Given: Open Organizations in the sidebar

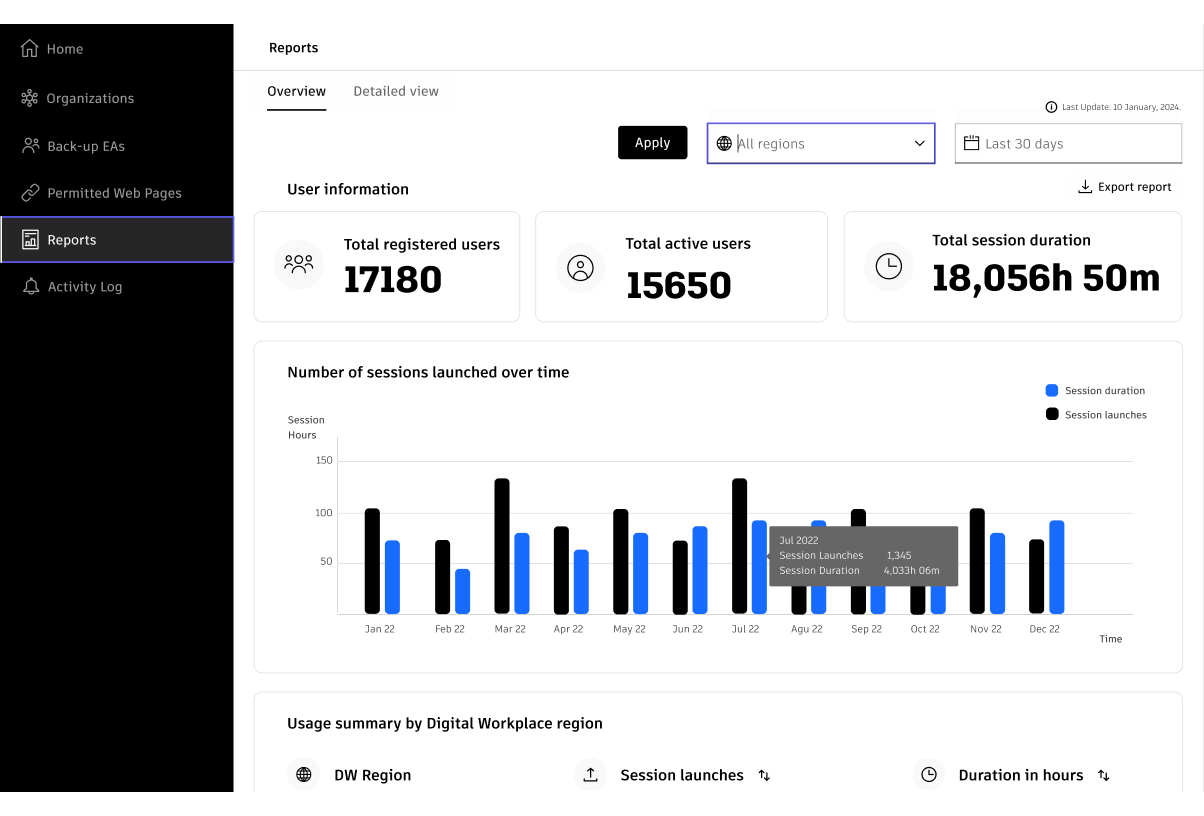Looking at the screenshot, I should pos(117,98).
